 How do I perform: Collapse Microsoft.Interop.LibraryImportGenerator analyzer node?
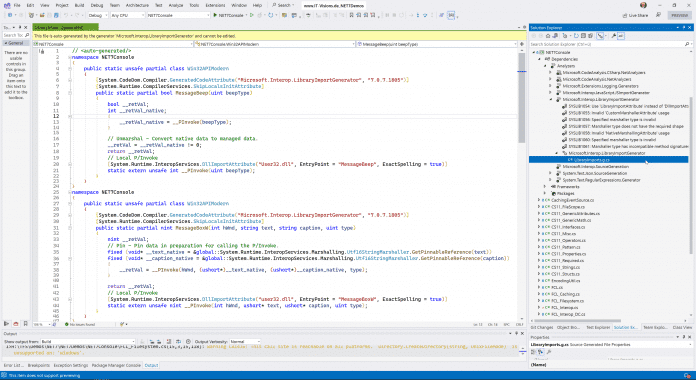click(x=551, y=99)
